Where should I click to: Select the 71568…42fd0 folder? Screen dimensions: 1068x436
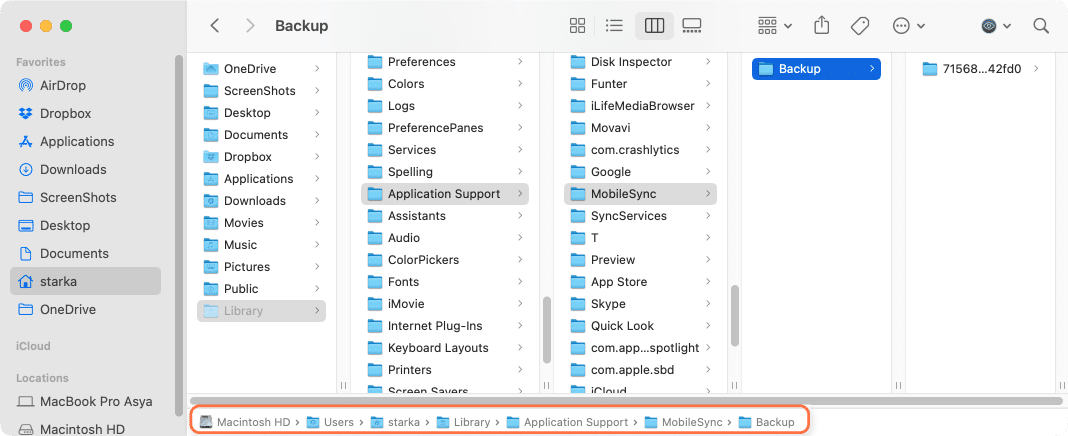[981, 69]
